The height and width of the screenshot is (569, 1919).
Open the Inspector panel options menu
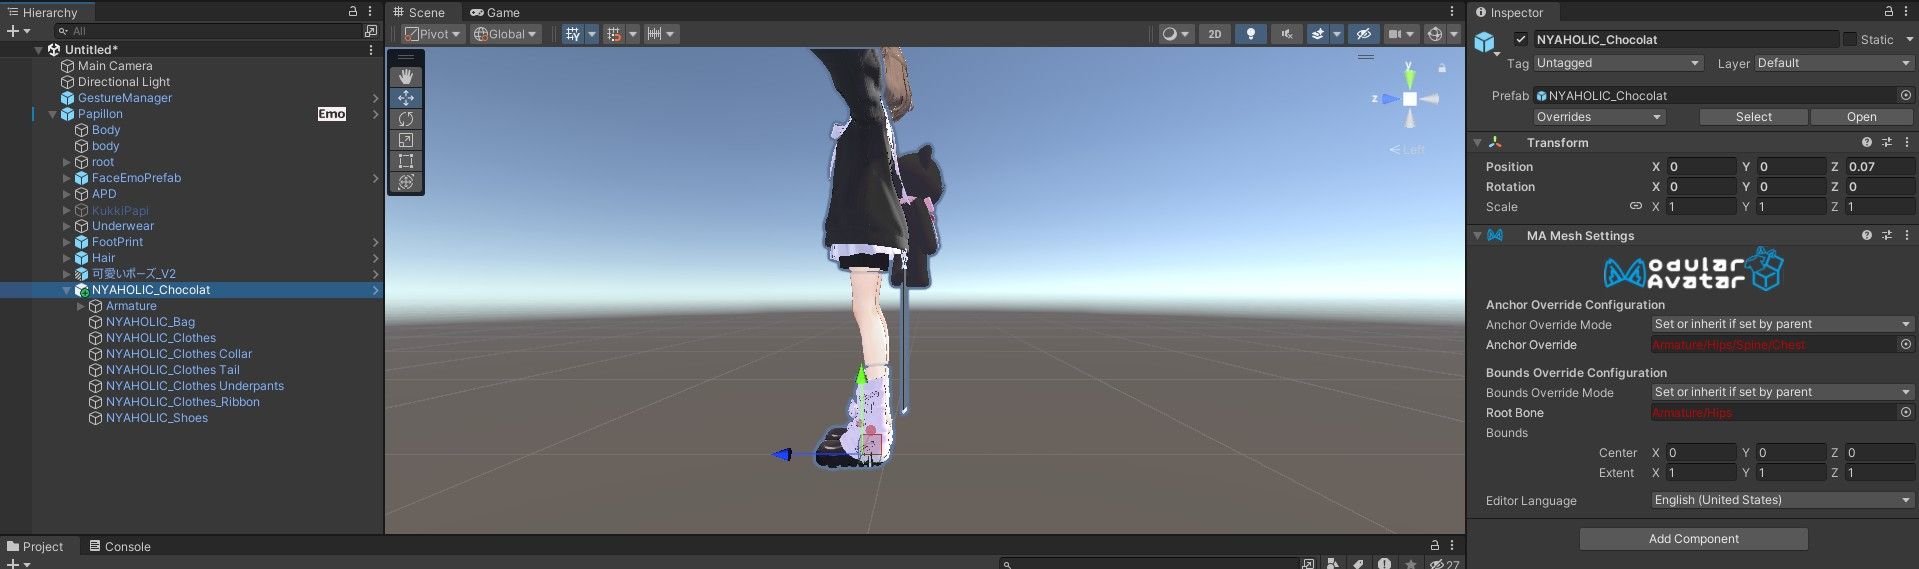click(x=1906, y=12)
